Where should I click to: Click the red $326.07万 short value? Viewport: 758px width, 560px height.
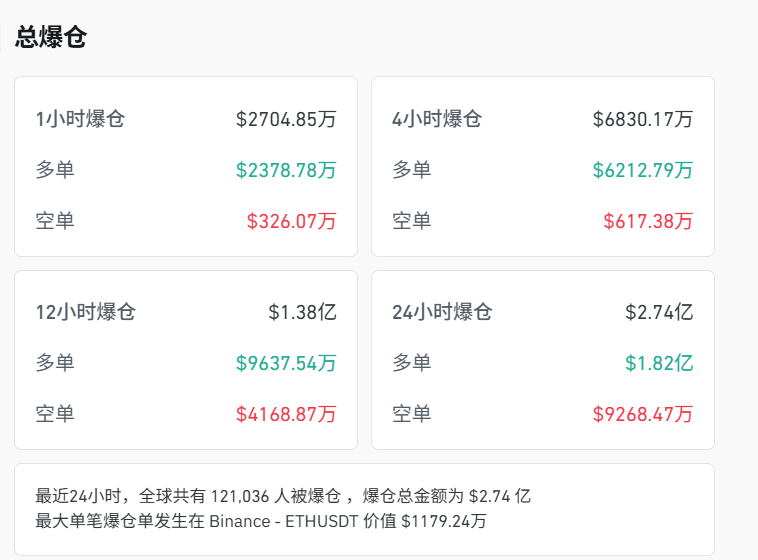pos(291,221)
